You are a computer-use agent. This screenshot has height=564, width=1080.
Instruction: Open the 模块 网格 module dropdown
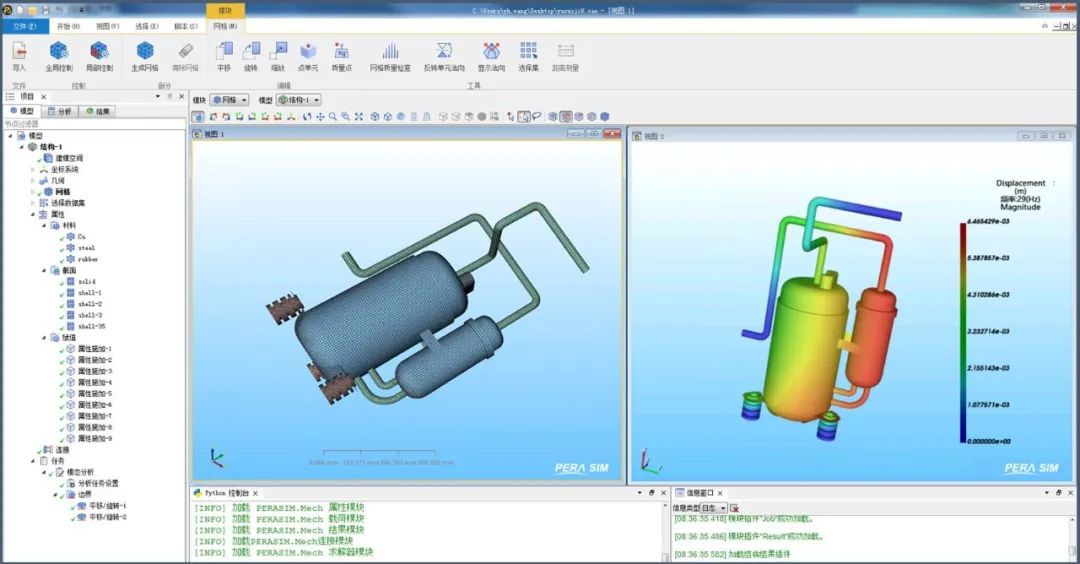229,100
